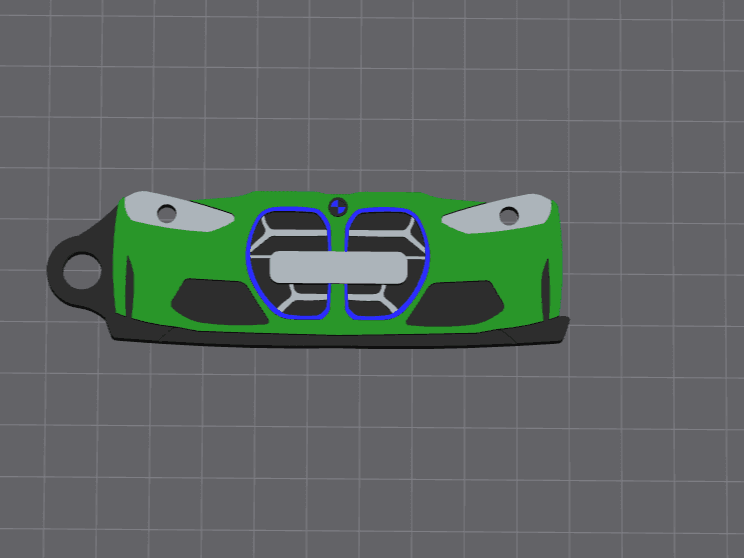
Task: Select the left blue-outlined kidney grille
Action: 288,262
